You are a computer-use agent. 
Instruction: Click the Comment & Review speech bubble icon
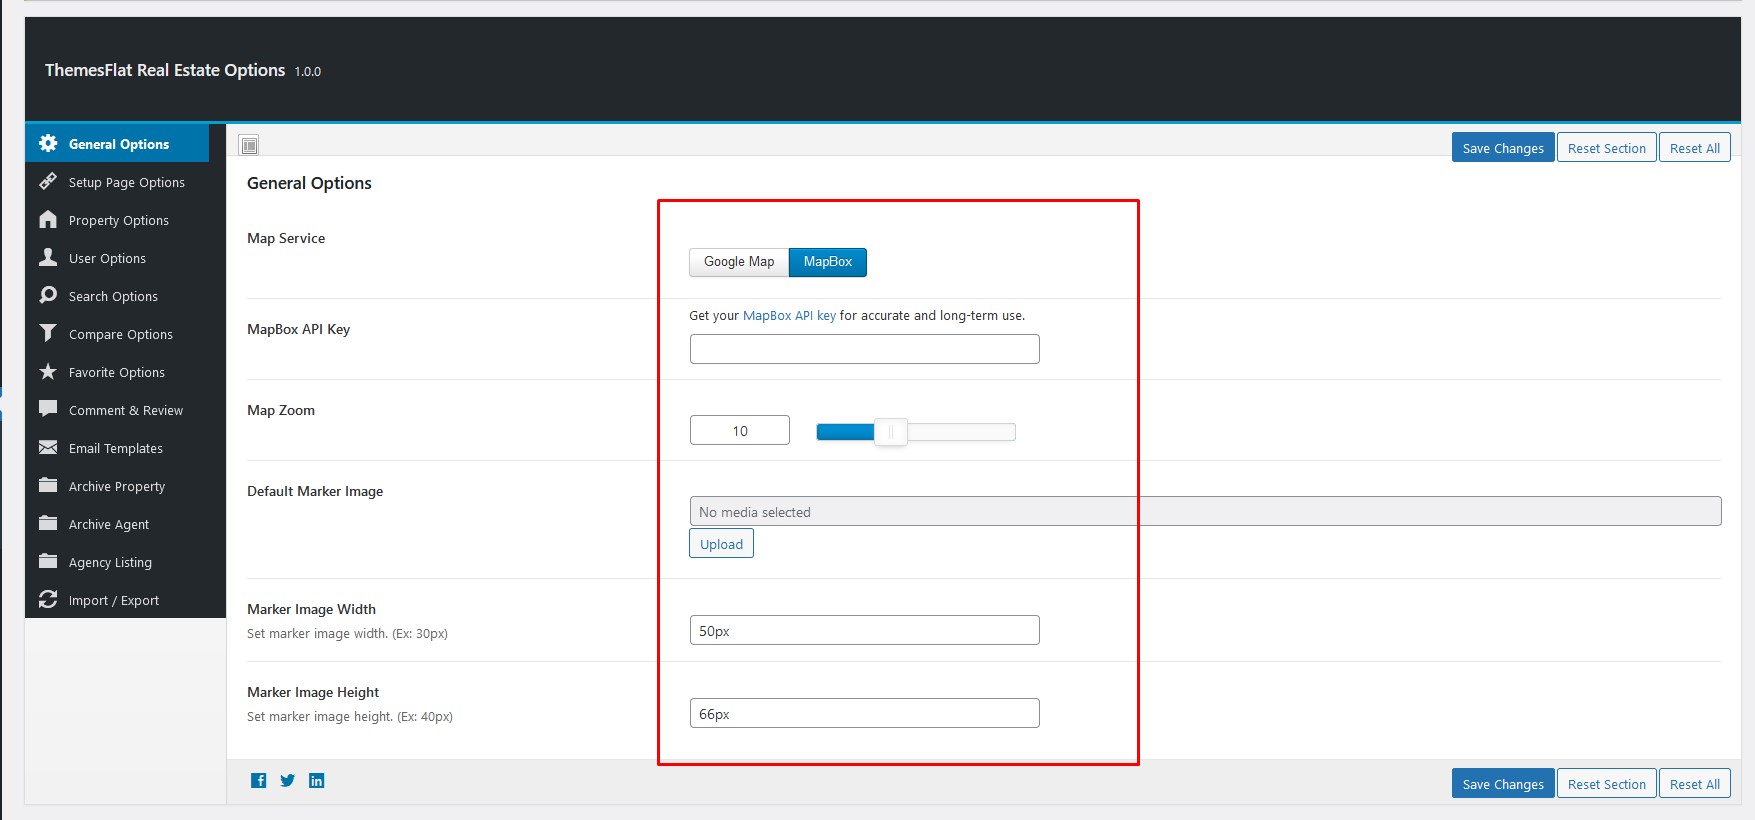(48, 409)
